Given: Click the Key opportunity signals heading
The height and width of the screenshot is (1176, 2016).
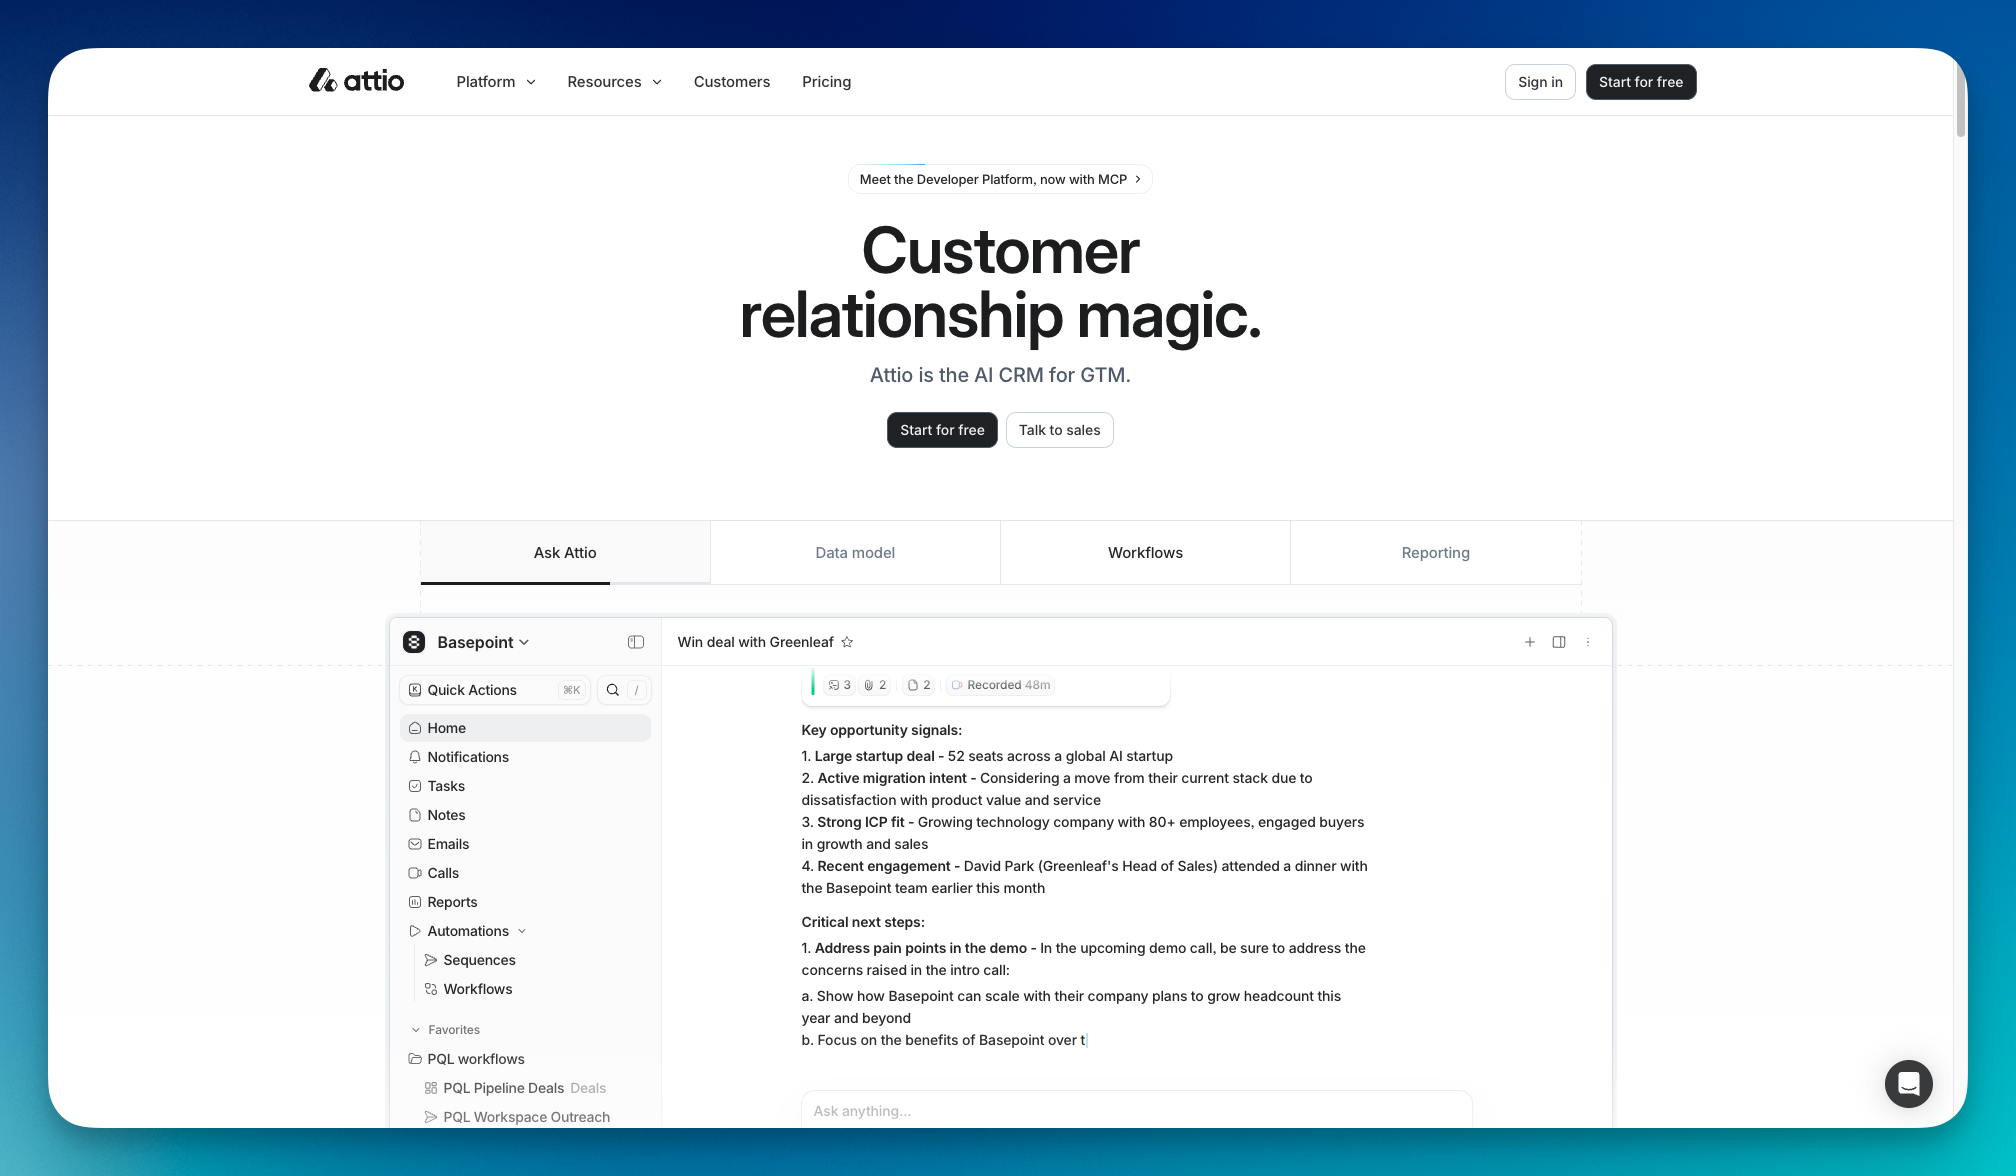Looking at the screenshot, I should pos(881,730).
